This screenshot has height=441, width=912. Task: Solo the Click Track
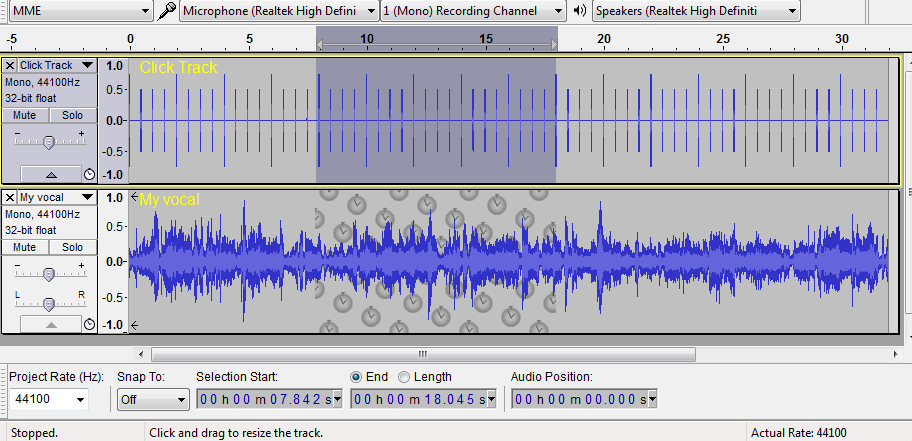(x=72, y=115)
